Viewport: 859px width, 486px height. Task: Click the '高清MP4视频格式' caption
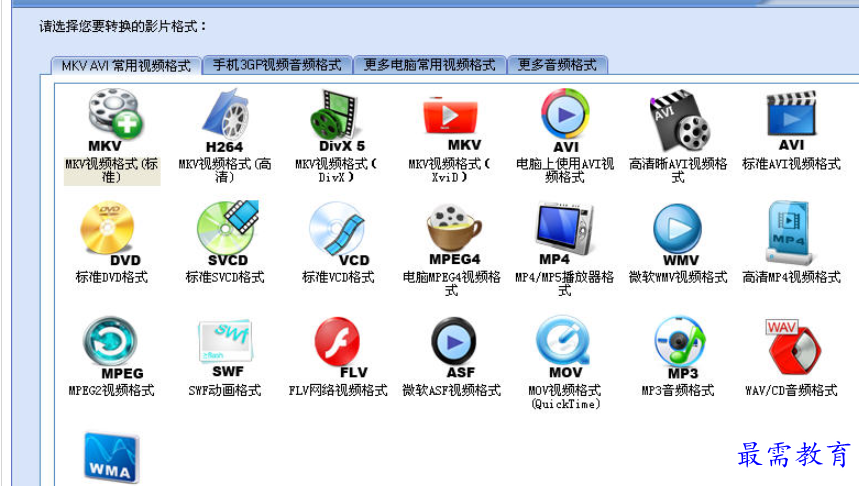[x=791, y=277]
